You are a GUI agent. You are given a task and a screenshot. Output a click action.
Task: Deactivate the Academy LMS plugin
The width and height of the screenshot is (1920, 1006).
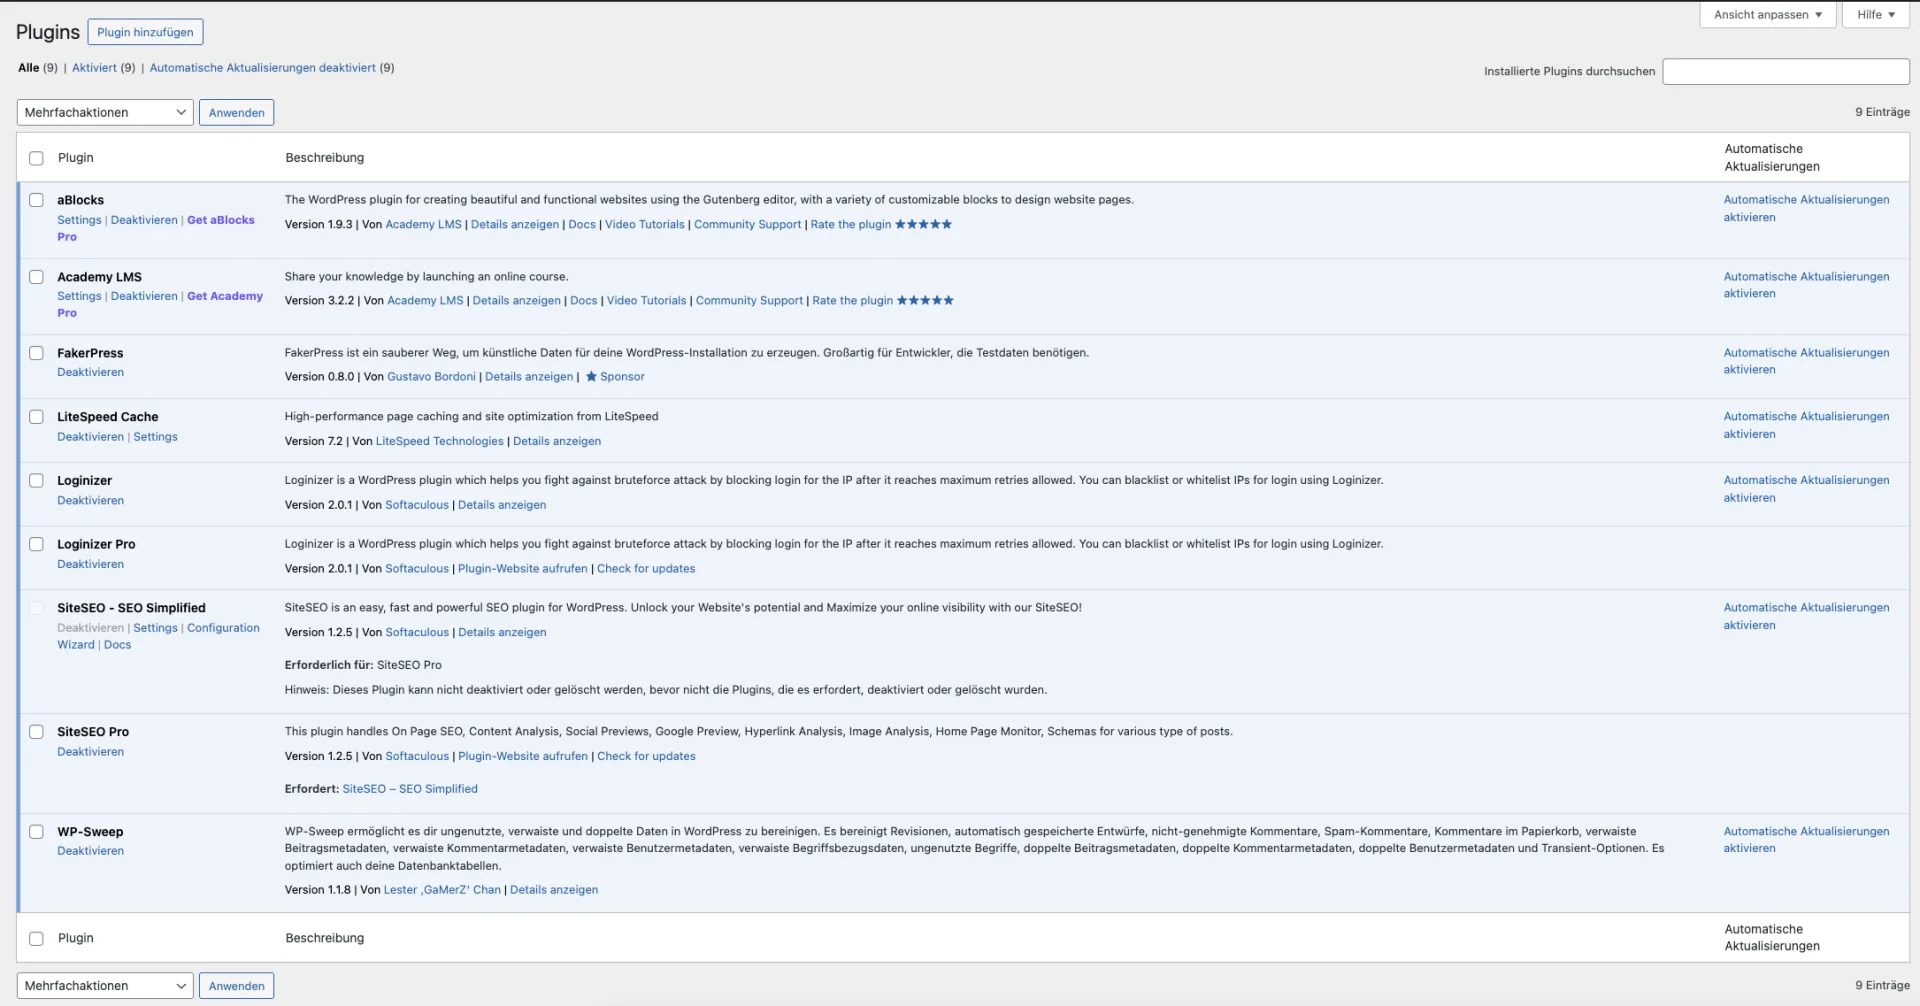point(144,296)
